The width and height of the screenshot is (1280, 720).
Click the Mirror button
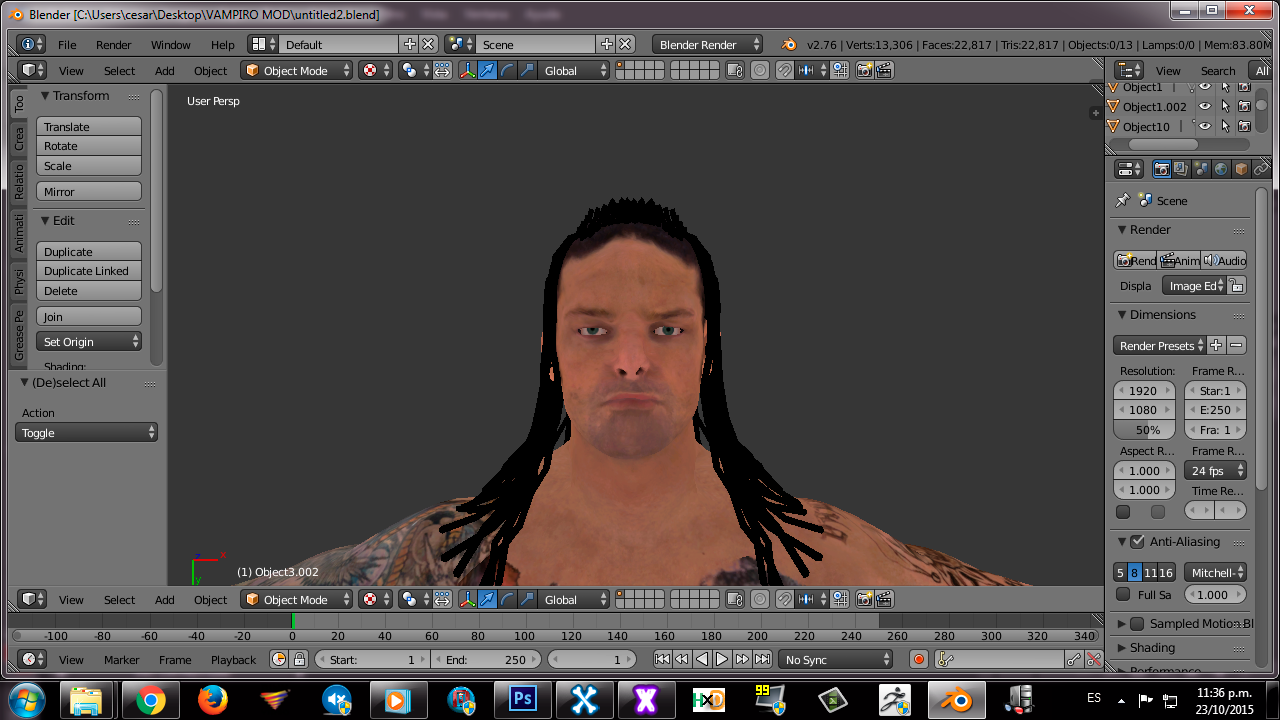pos(89,191)
